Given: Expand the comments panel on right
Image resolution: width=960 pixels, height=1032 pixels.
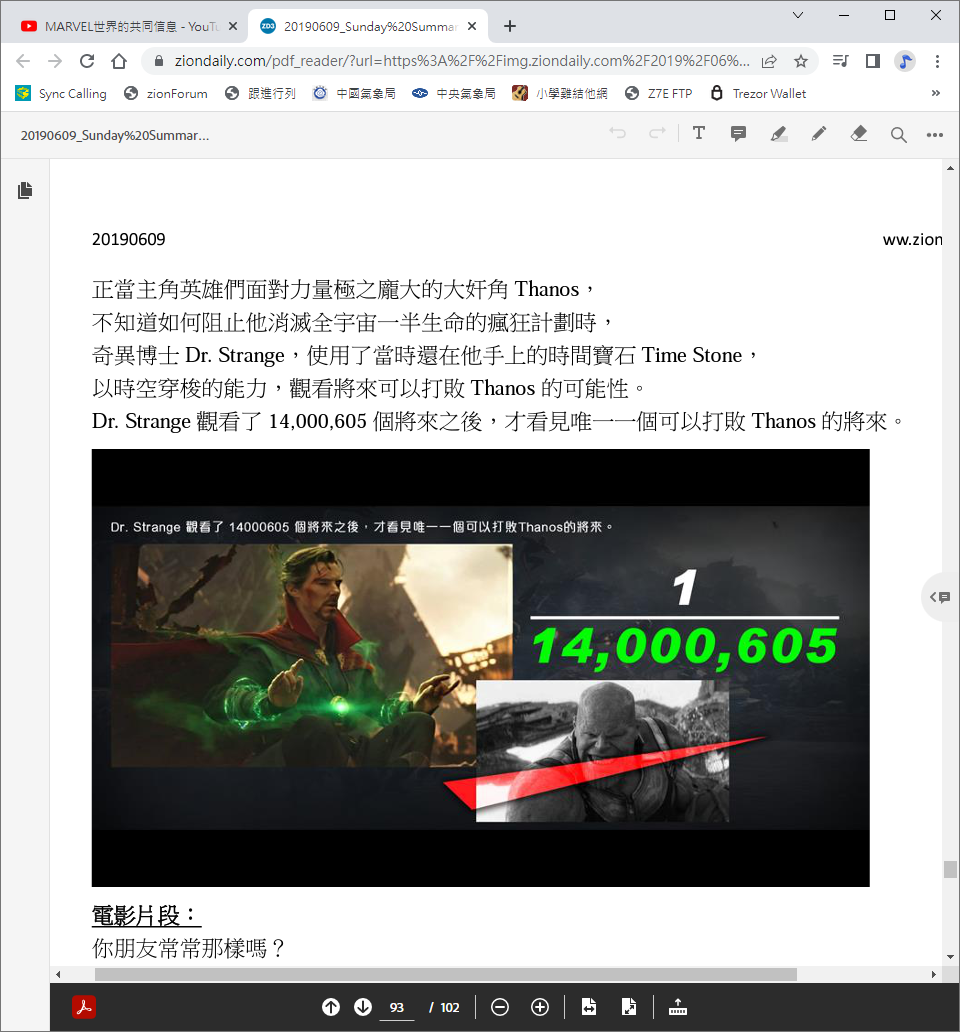Looking at the screenshot, I should pos(940,597).
